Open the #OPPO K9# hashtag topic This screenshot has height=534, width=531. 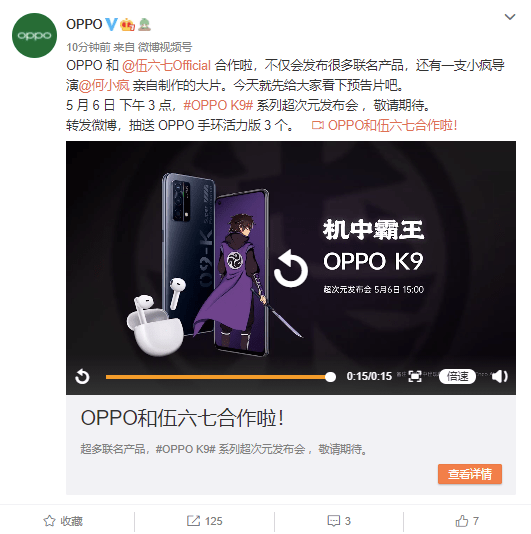coord(218,106)
